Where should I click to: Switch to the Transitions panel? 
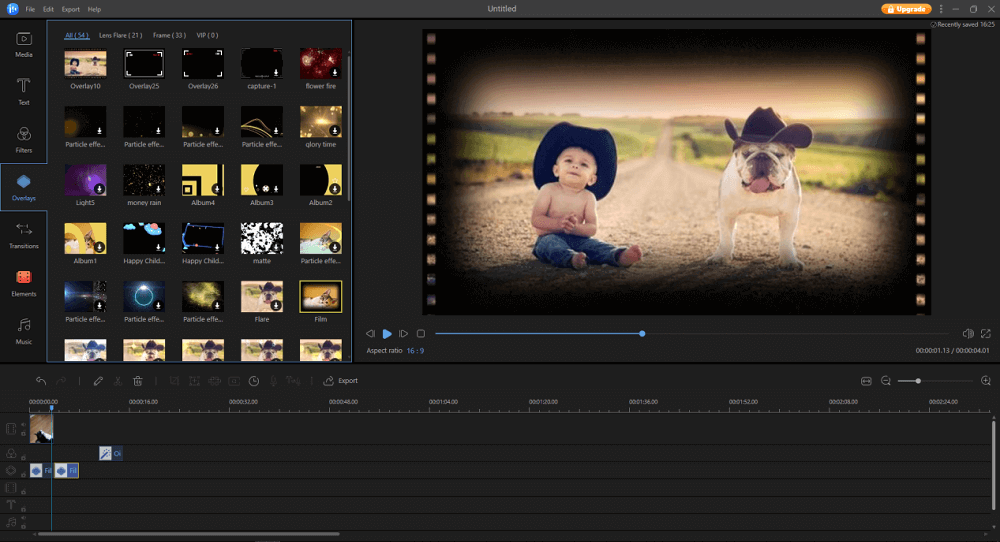[x=23, y=235]
